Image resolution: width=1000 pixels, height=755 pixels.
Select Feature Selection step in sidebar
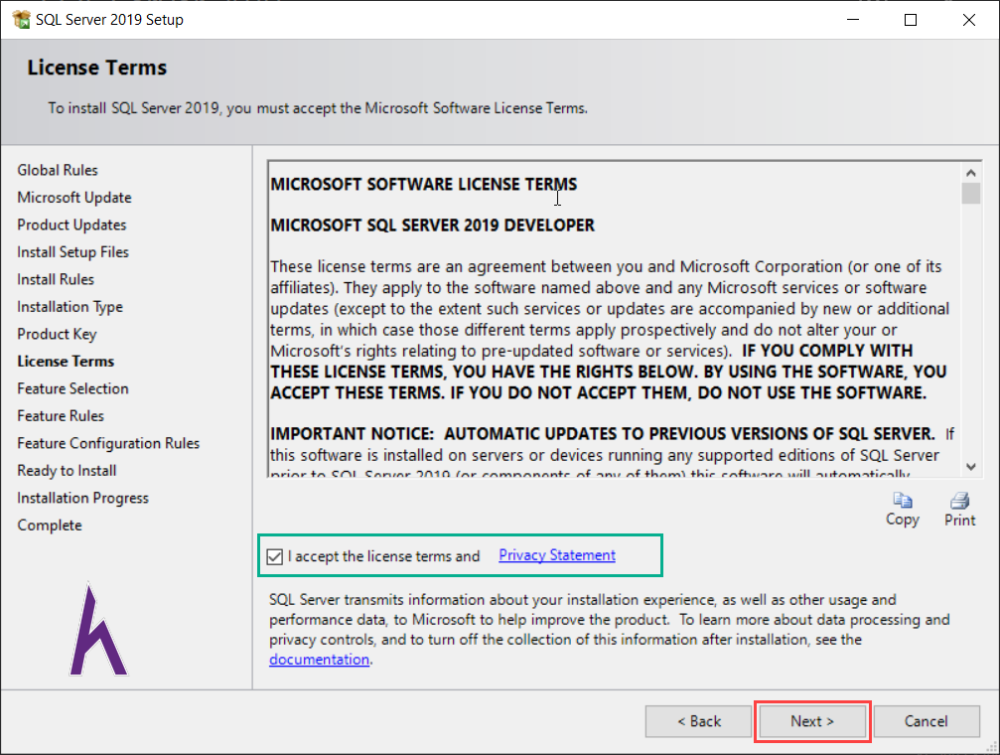pos(73,389)
